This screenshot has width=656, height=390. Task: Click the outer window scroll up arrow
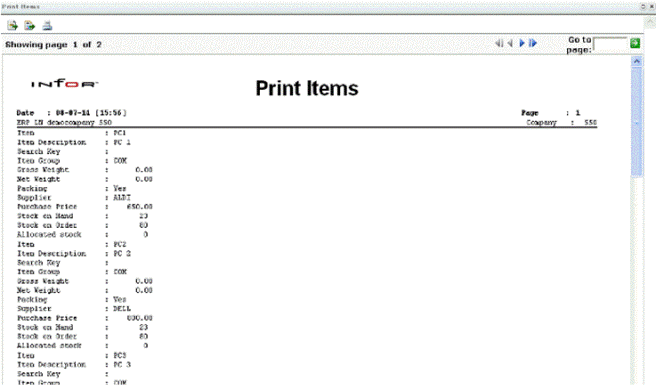pos(651,22)
